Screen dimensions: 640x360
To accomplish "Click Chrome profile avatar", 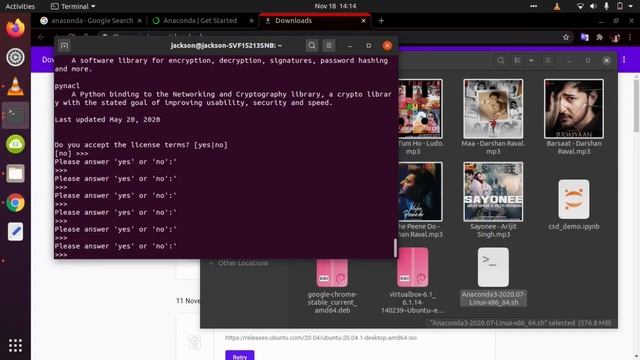I will pos(615,37).
